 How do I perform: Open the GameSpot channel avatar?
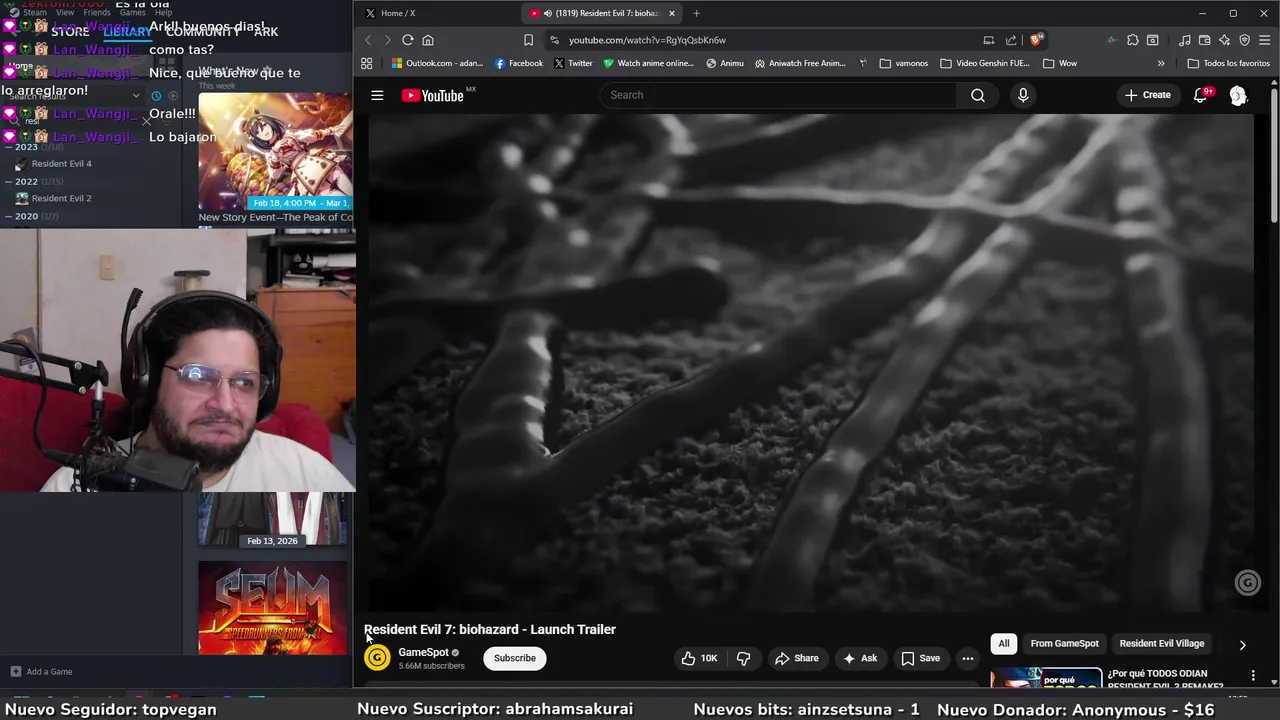point(377,657)
